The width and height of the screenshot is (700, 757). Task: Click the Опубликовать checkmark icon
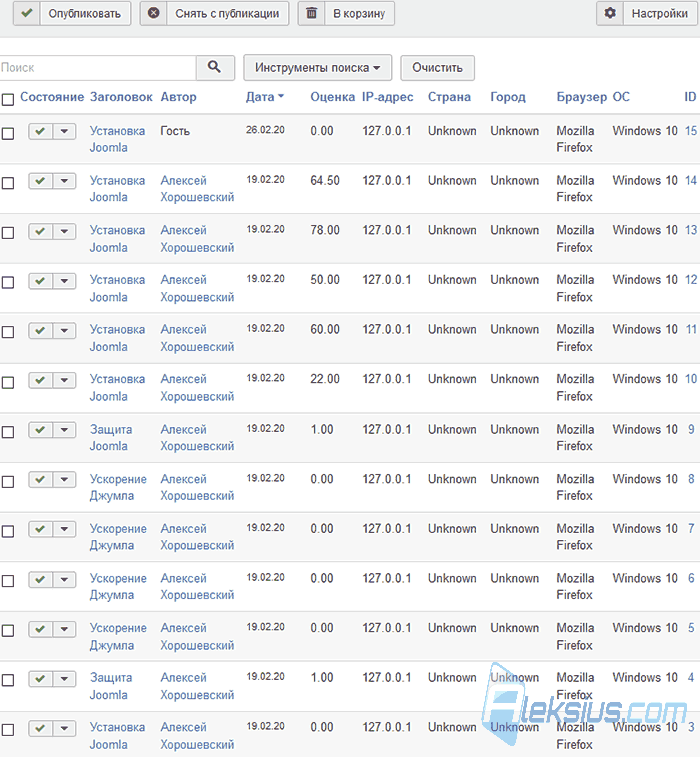(27, 13)
